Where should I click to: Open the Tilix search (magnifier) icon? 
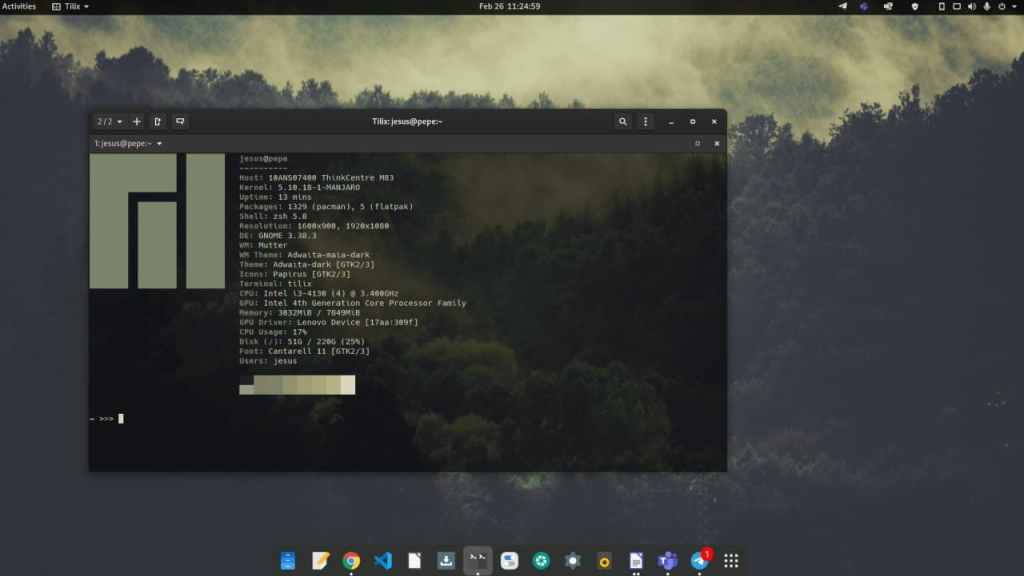622,121
